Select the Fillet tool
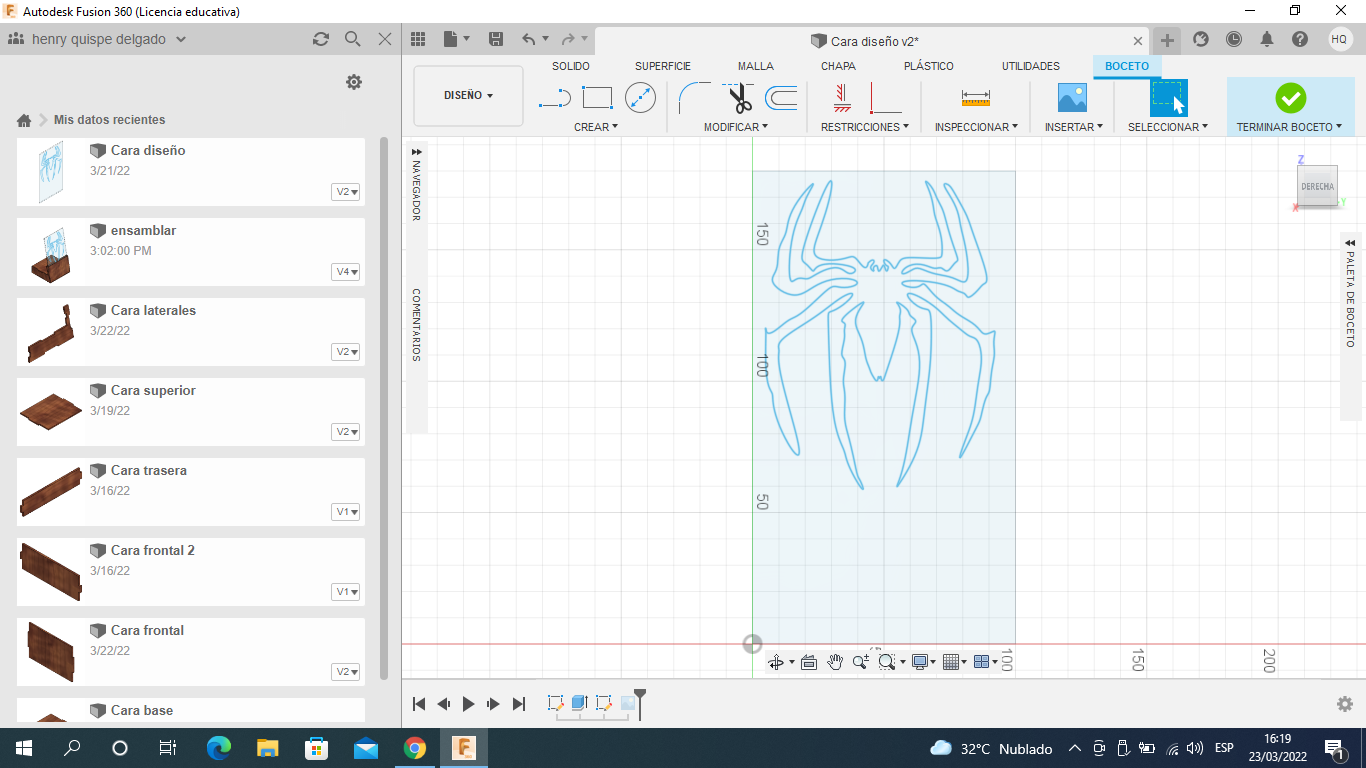Viewport: 1366px width, 768px height. click(694, 98)
